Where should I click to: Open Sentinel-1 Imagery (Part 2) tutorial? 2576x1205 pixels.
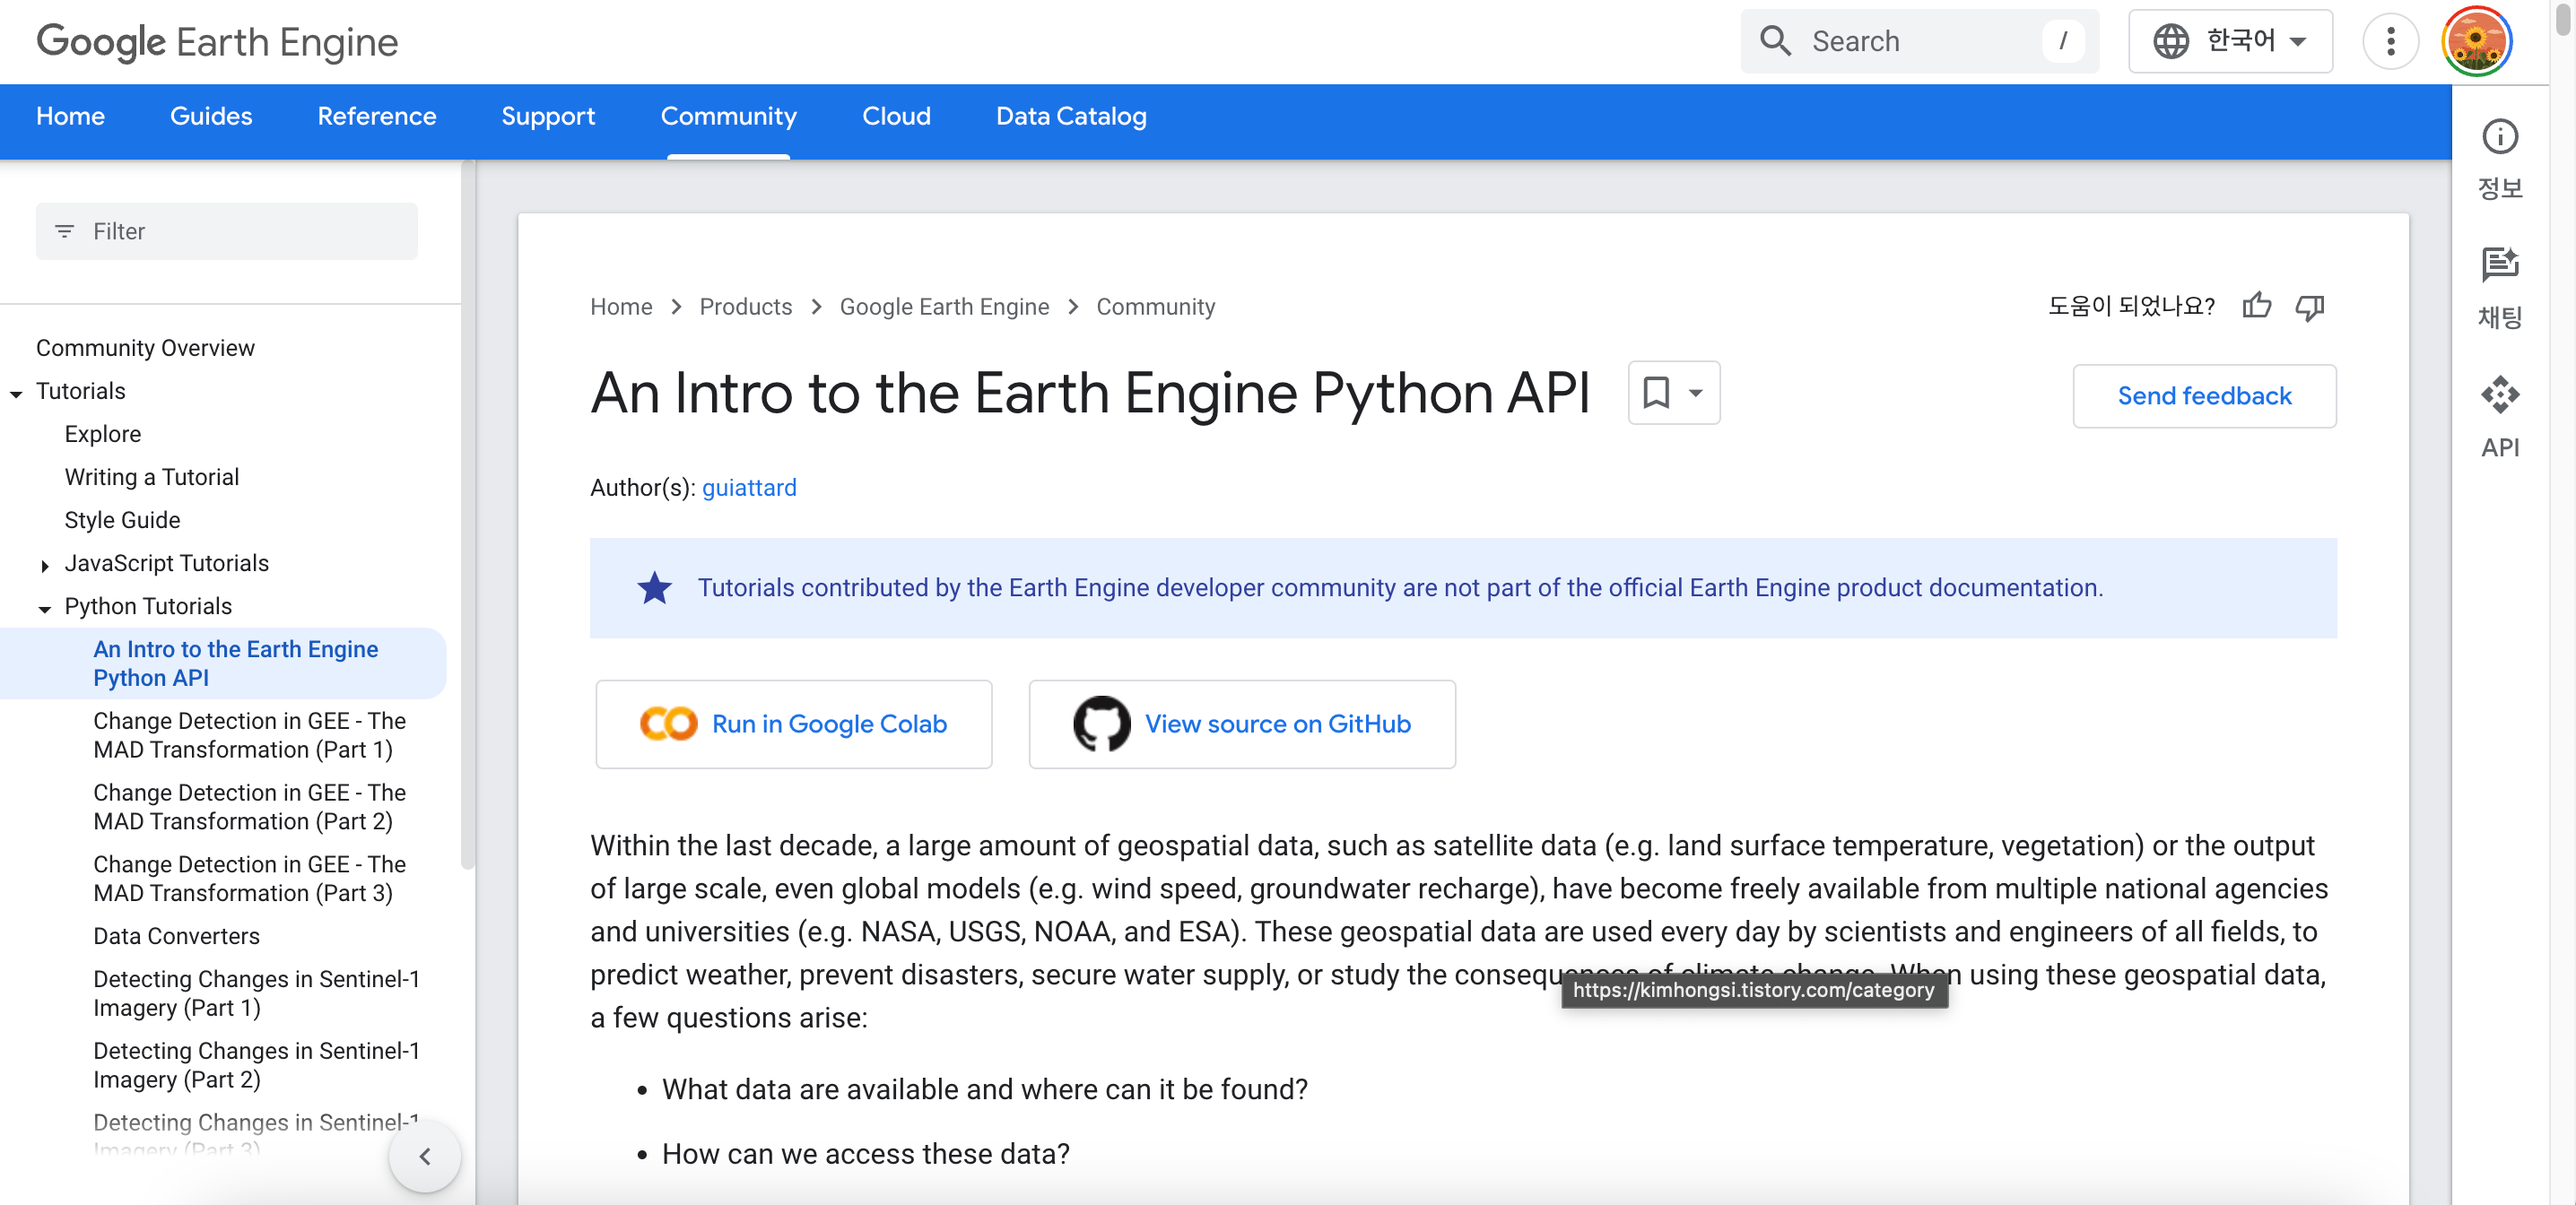click(256, 1064)
